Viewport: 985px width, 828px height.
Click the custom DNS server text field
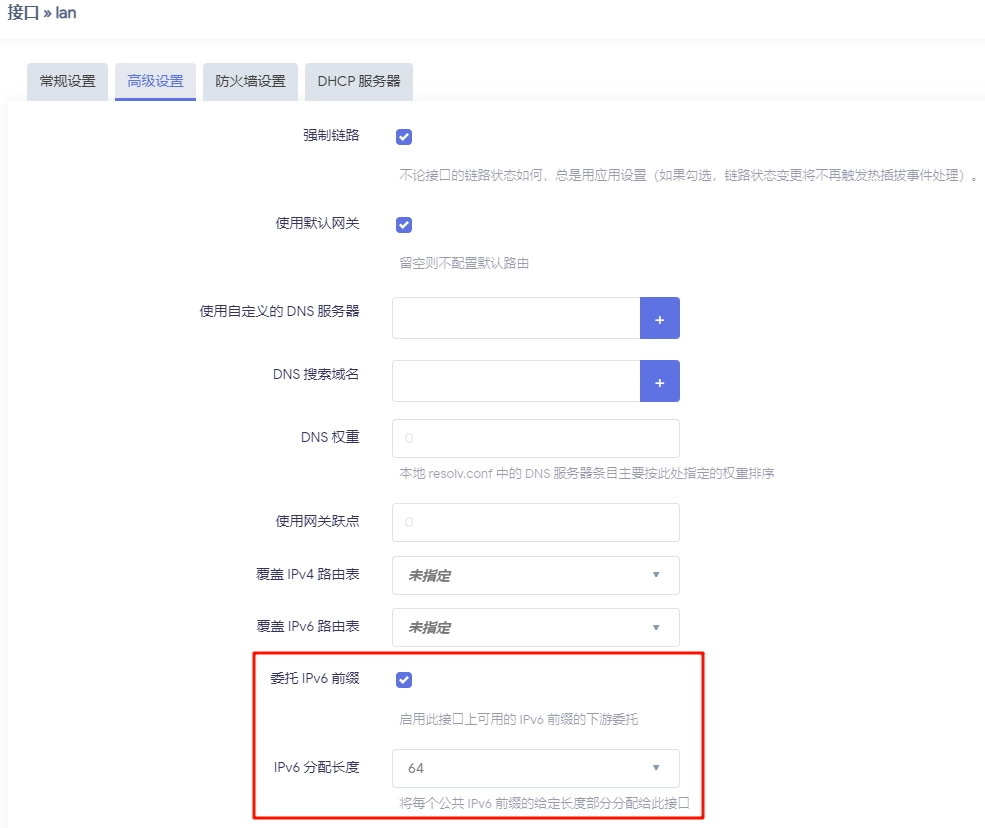[516, 318]
